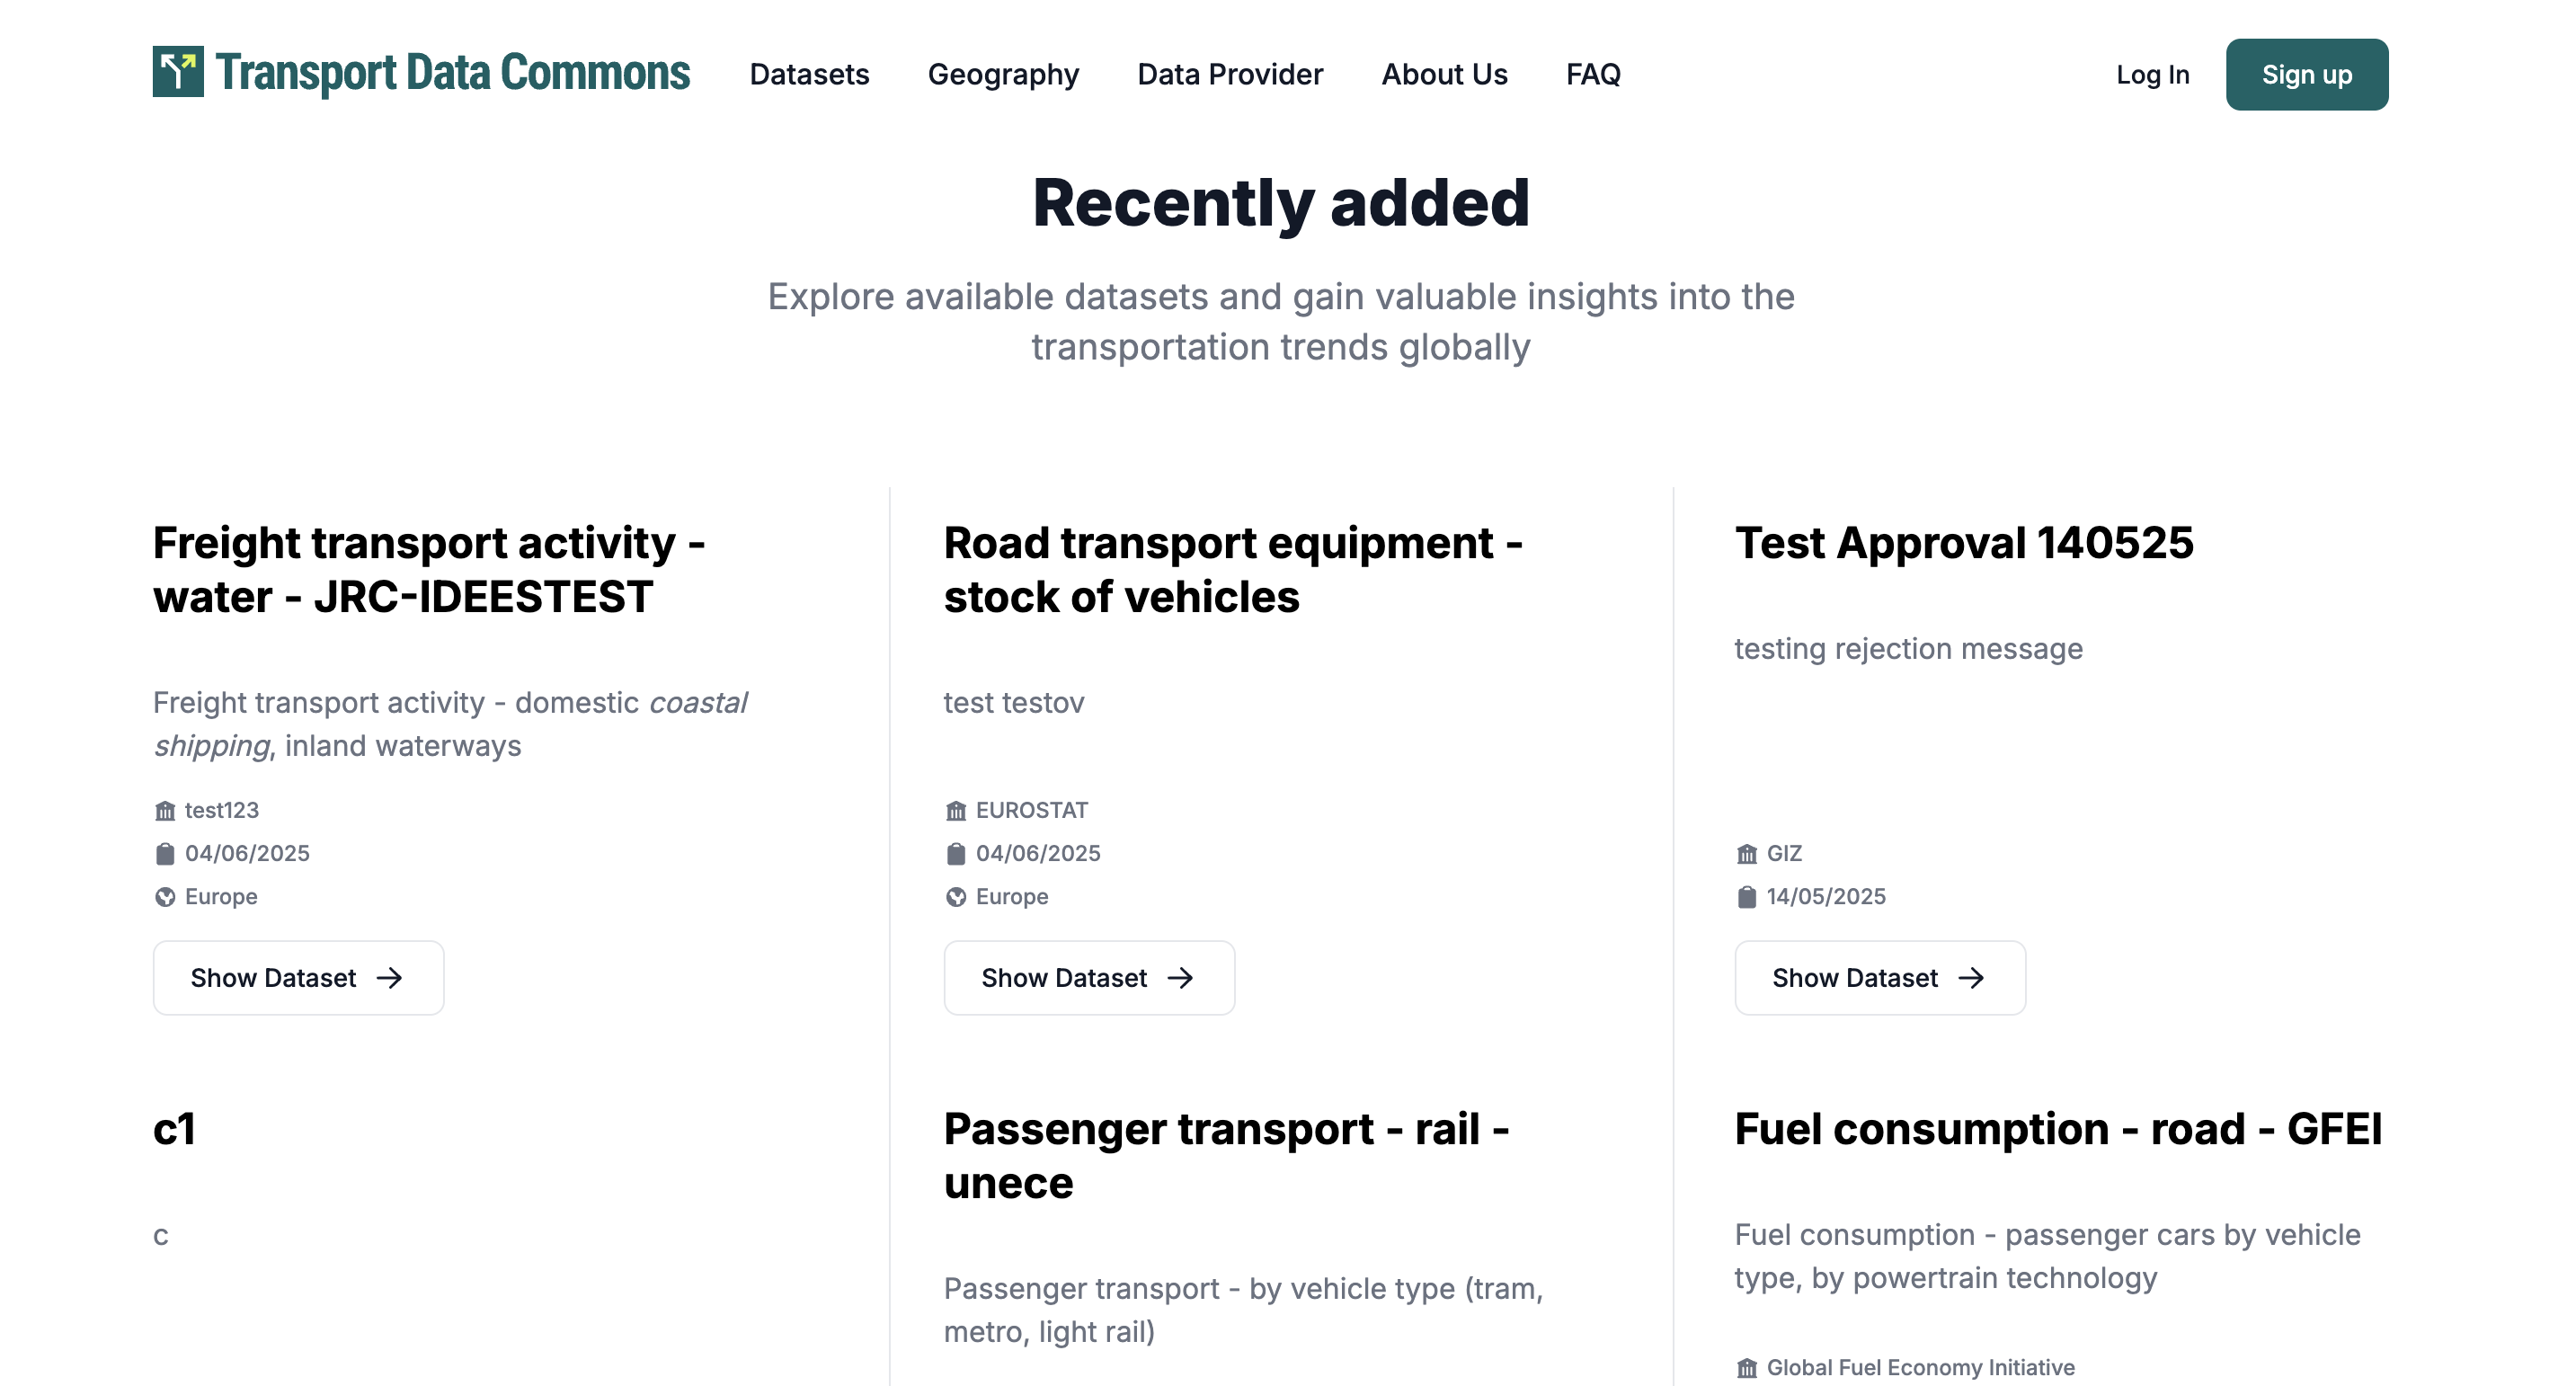Show Dataset for Freight transport activity
This screenshot has height=1386, width=2576.
click(298, 978)
